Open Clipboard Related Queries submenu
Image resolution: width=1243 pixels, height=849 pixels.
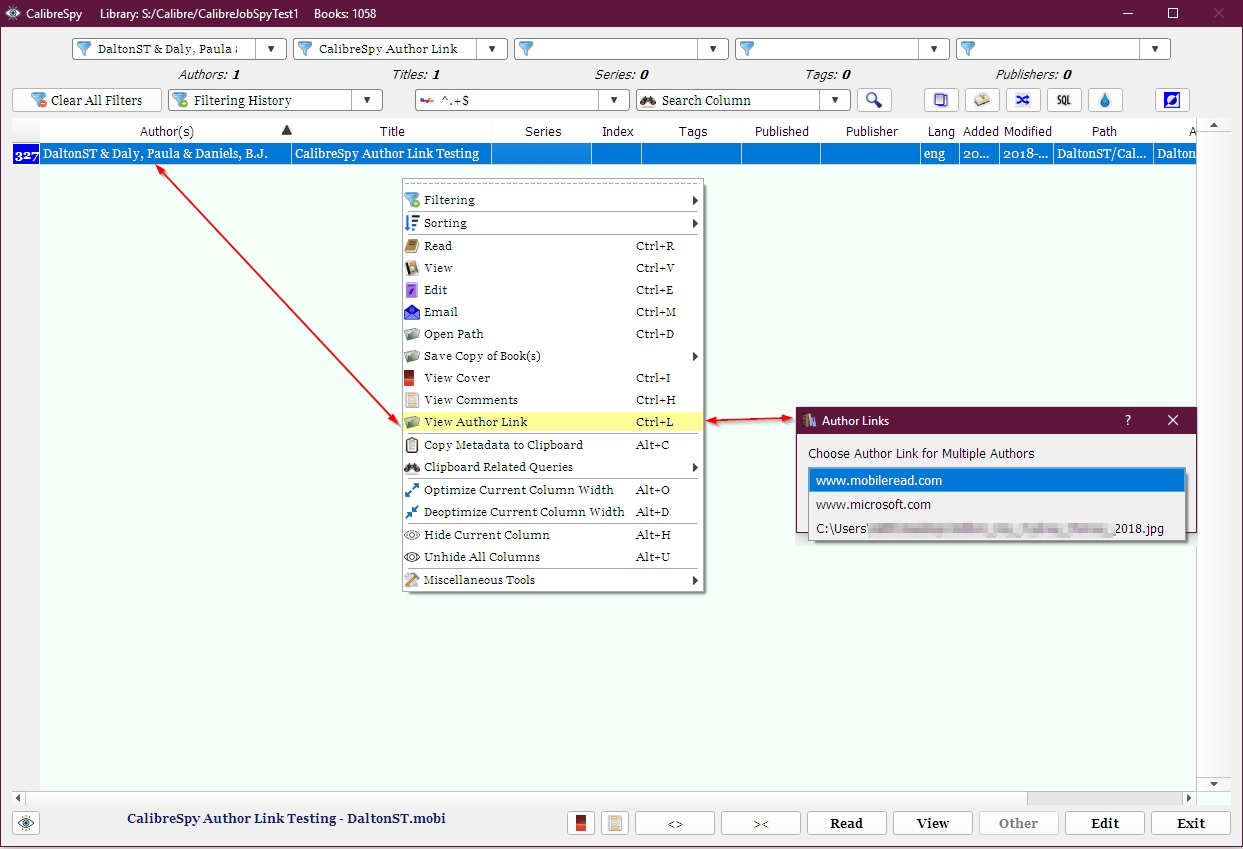(552, 467)
